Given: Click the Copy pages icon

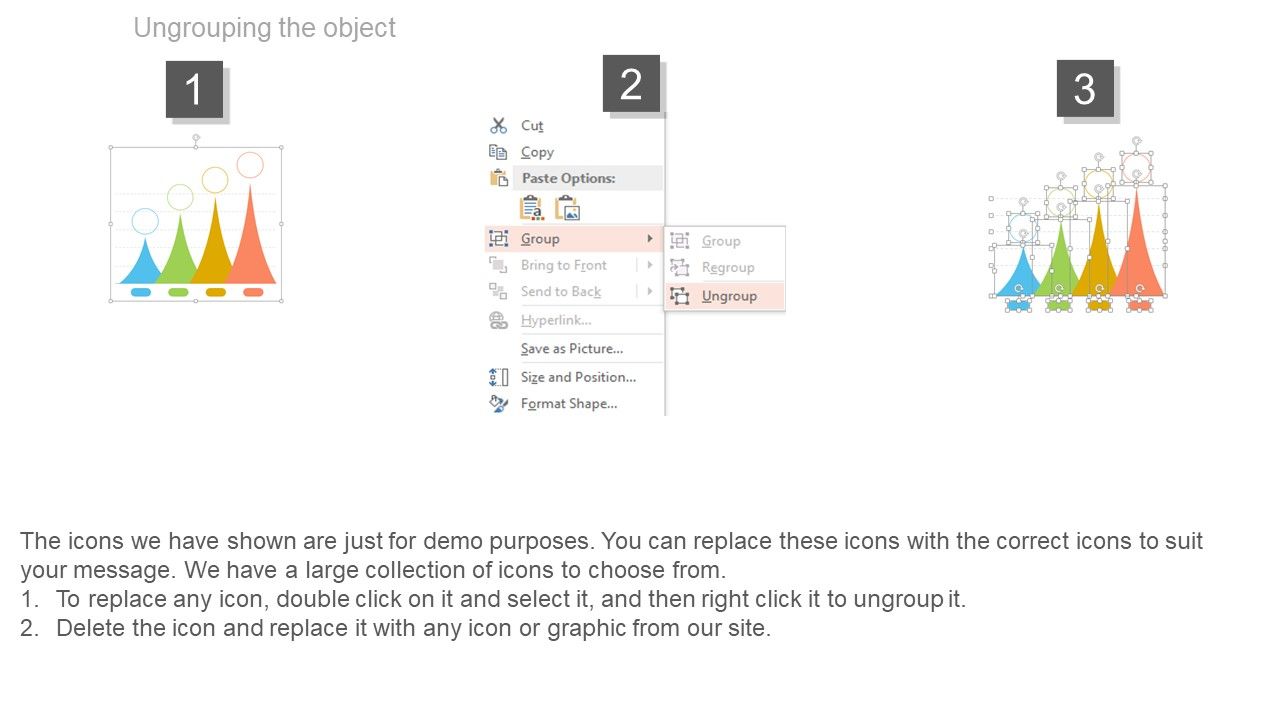Looking at the screenshot, I should [x=498, y=152].
